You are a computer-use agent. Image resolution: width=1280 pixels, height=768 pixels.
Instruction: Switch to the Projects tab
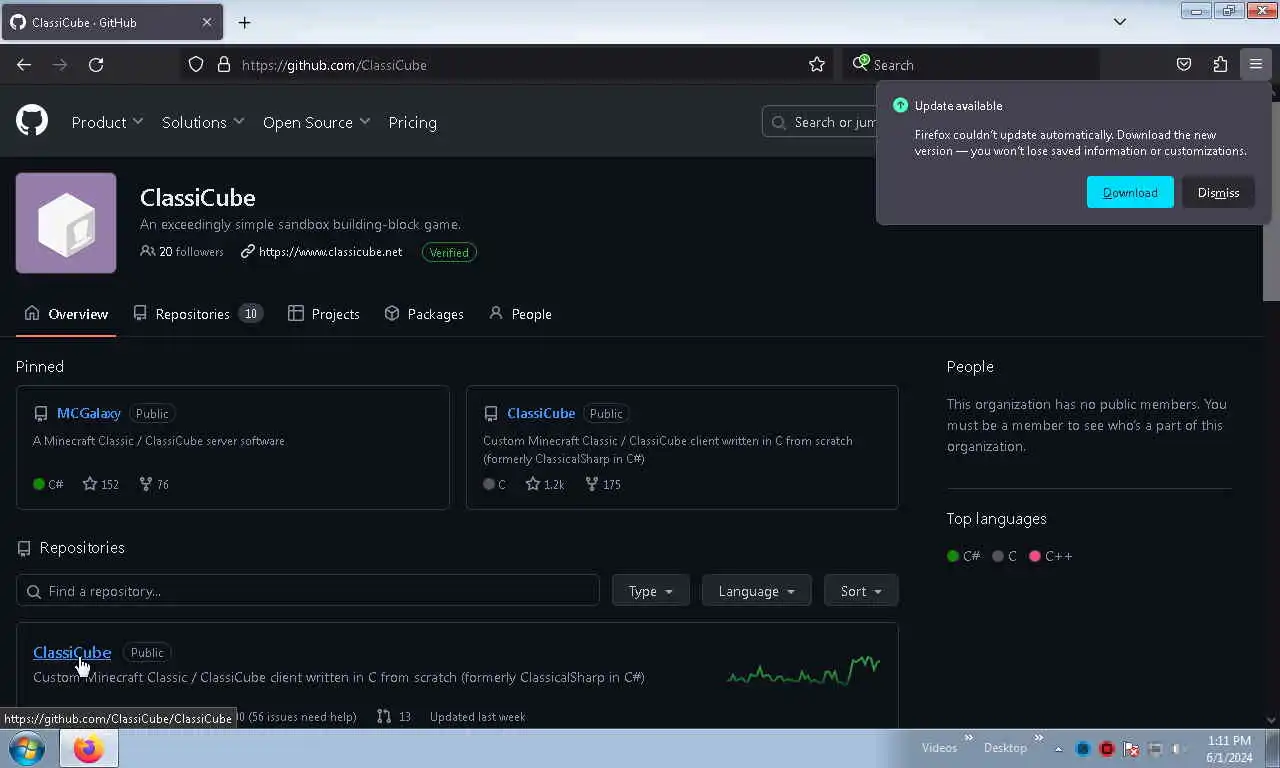point(323,314)
